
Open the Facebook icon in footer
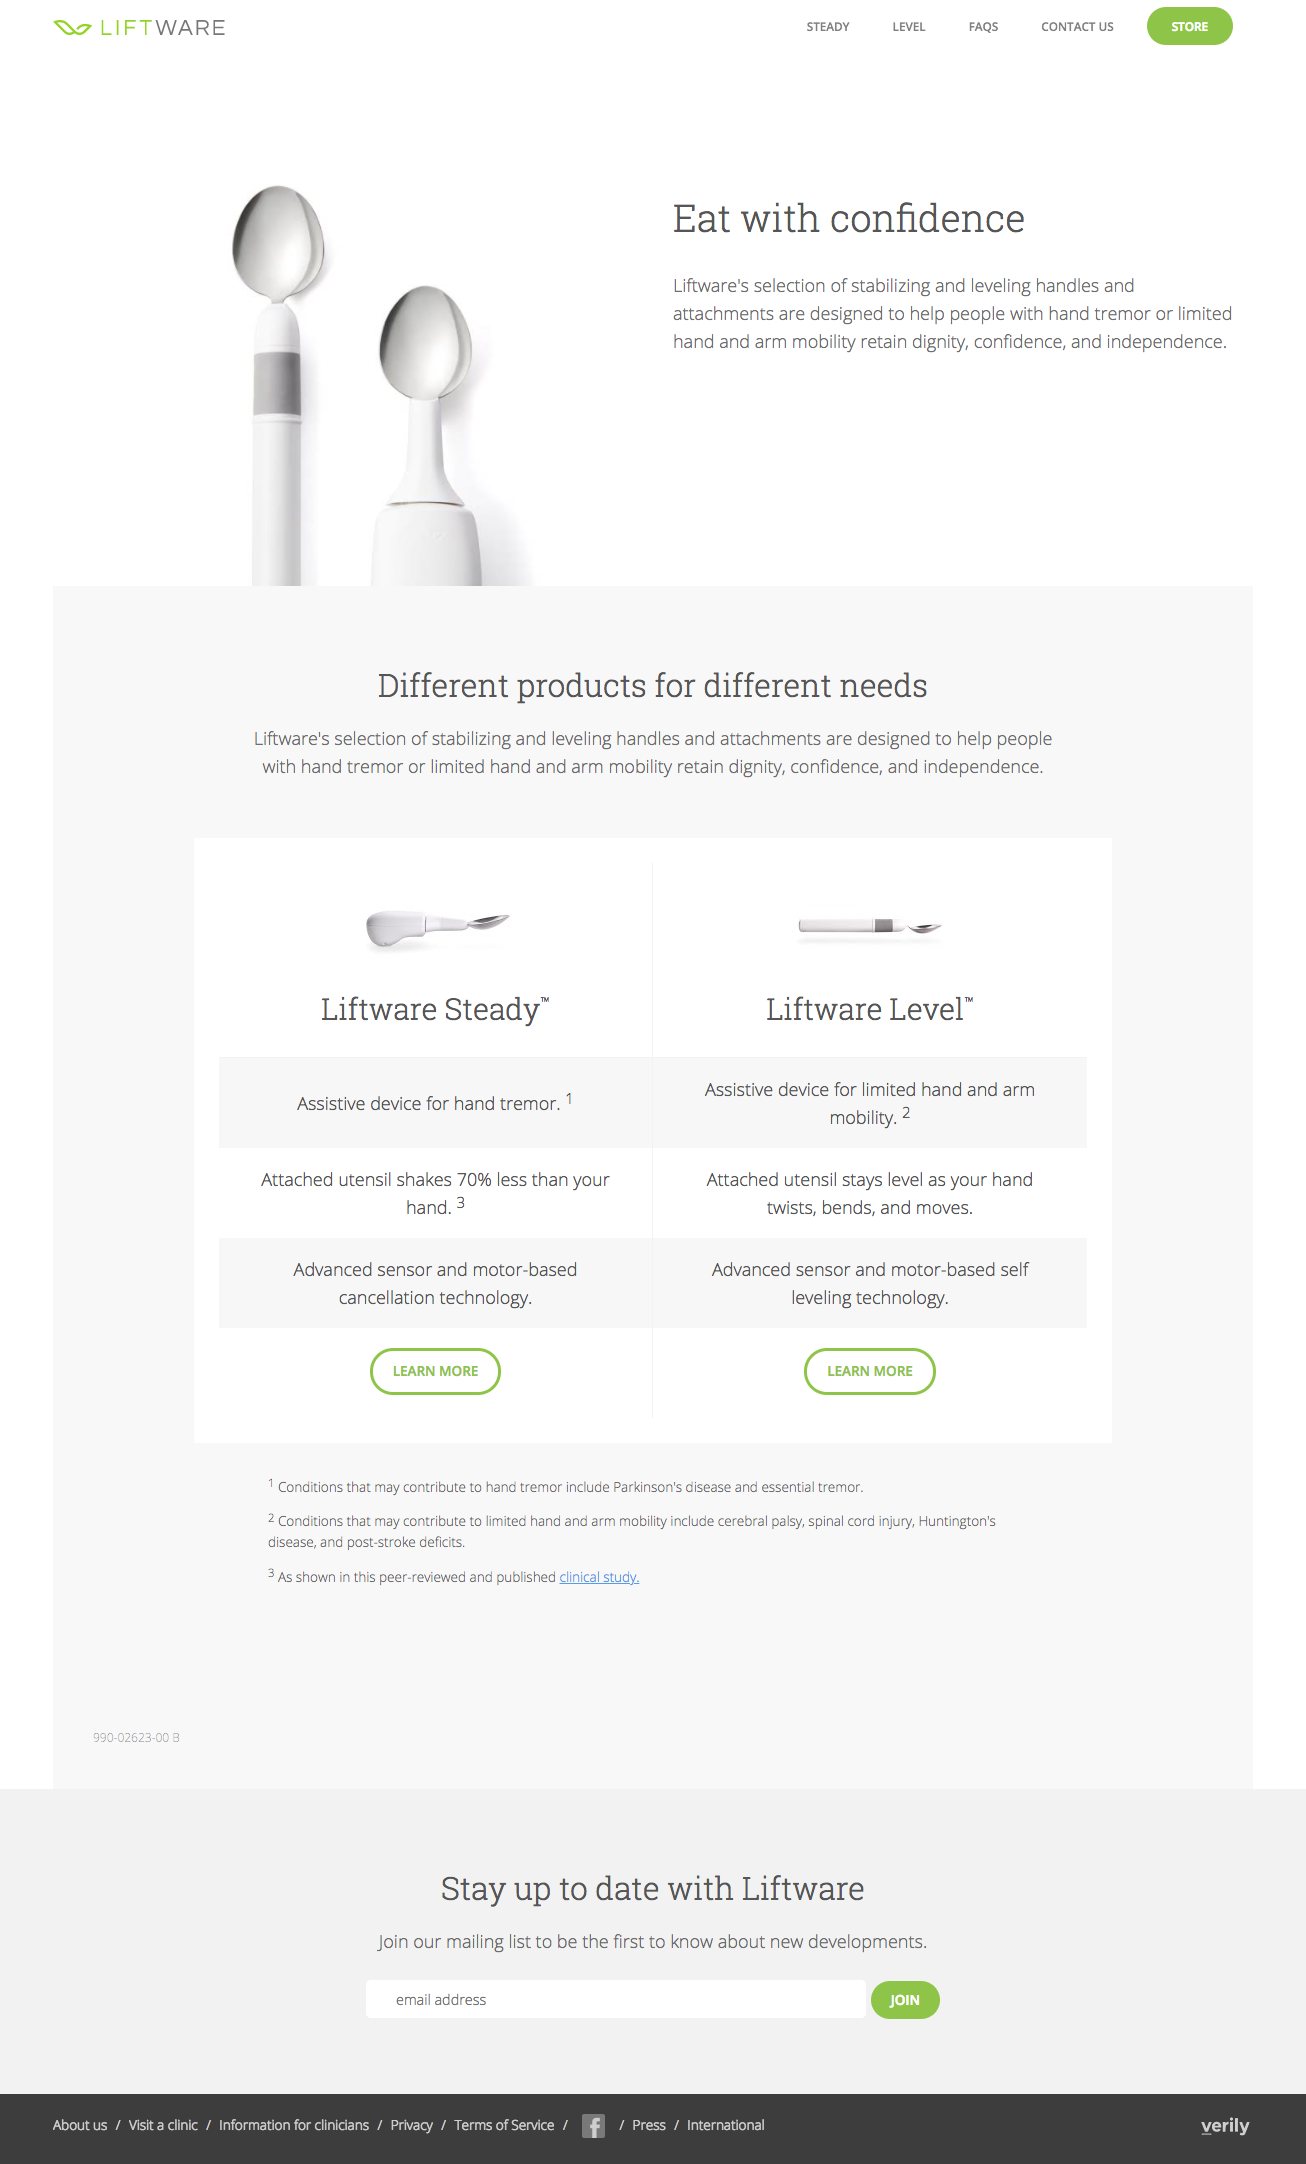tap(593, 2126)
